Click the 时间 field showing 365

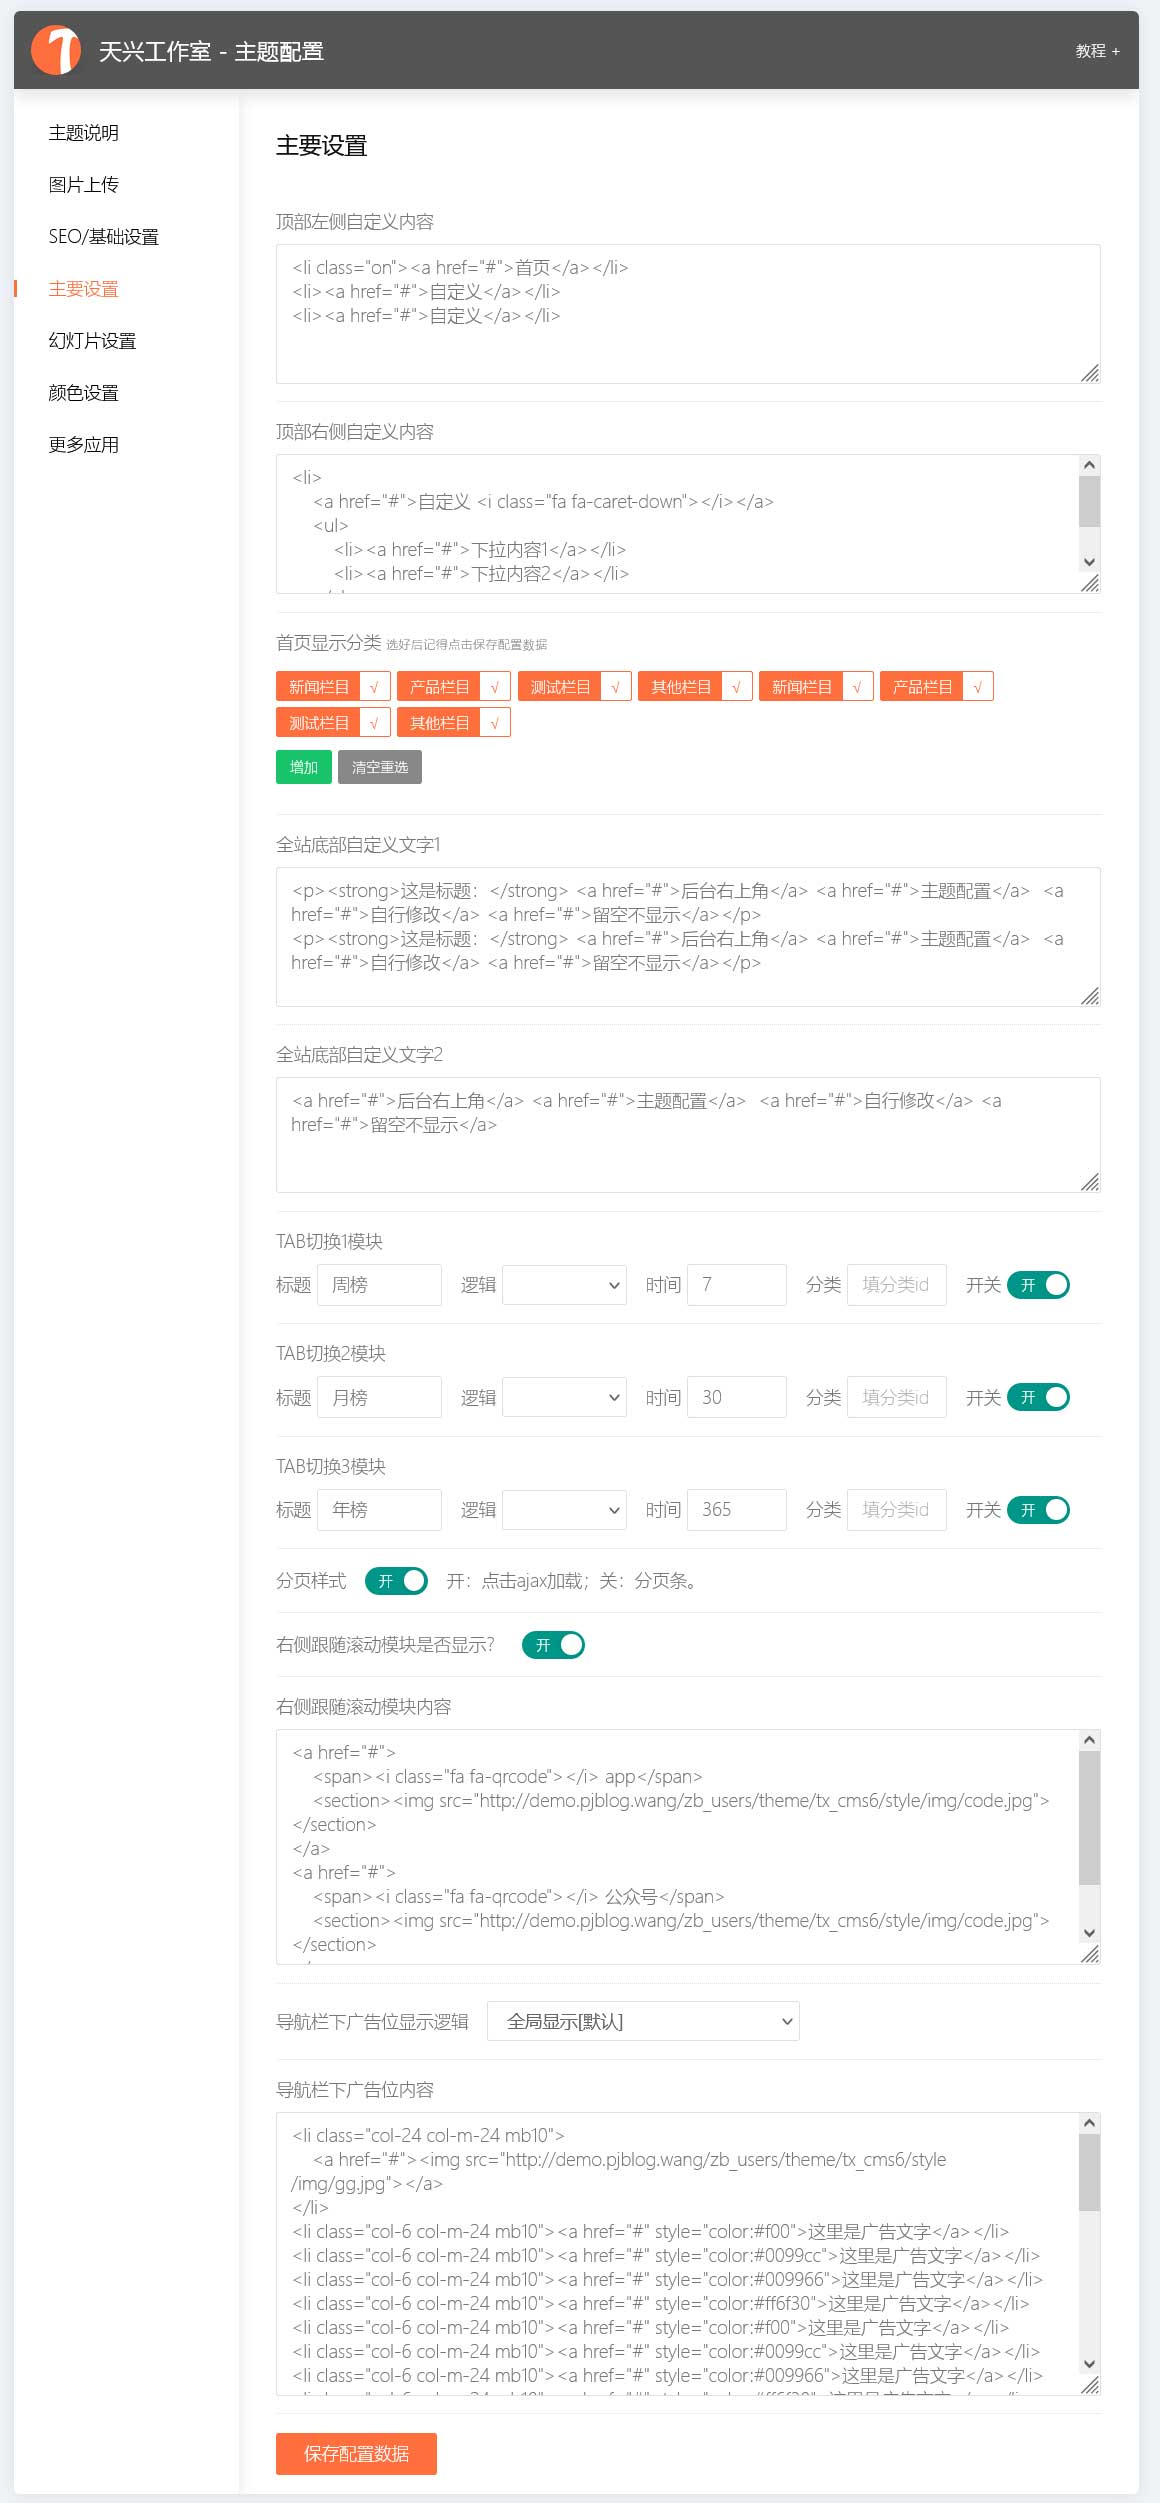(737, 1510)
